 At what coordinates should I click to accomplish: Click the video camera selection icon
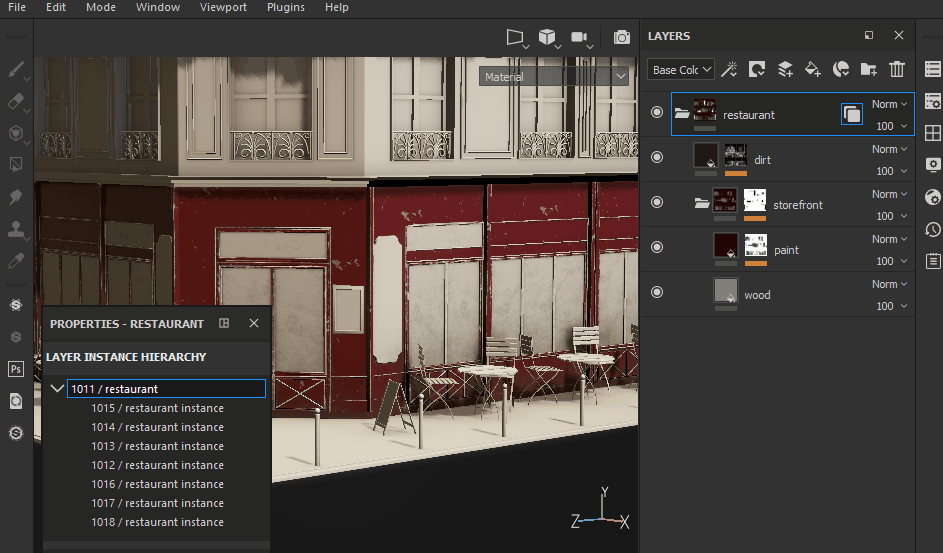(580, 37)
